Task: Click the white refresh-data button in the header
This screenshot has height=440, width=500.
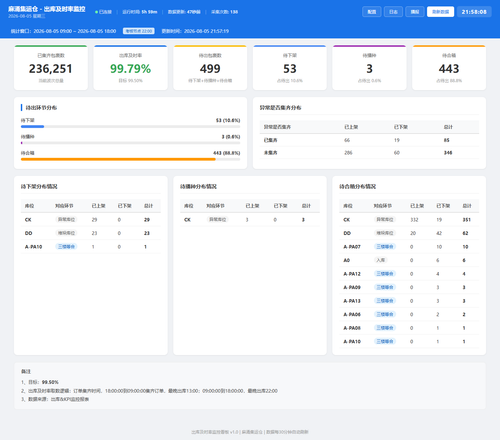Action: click(x=440, y=12)
